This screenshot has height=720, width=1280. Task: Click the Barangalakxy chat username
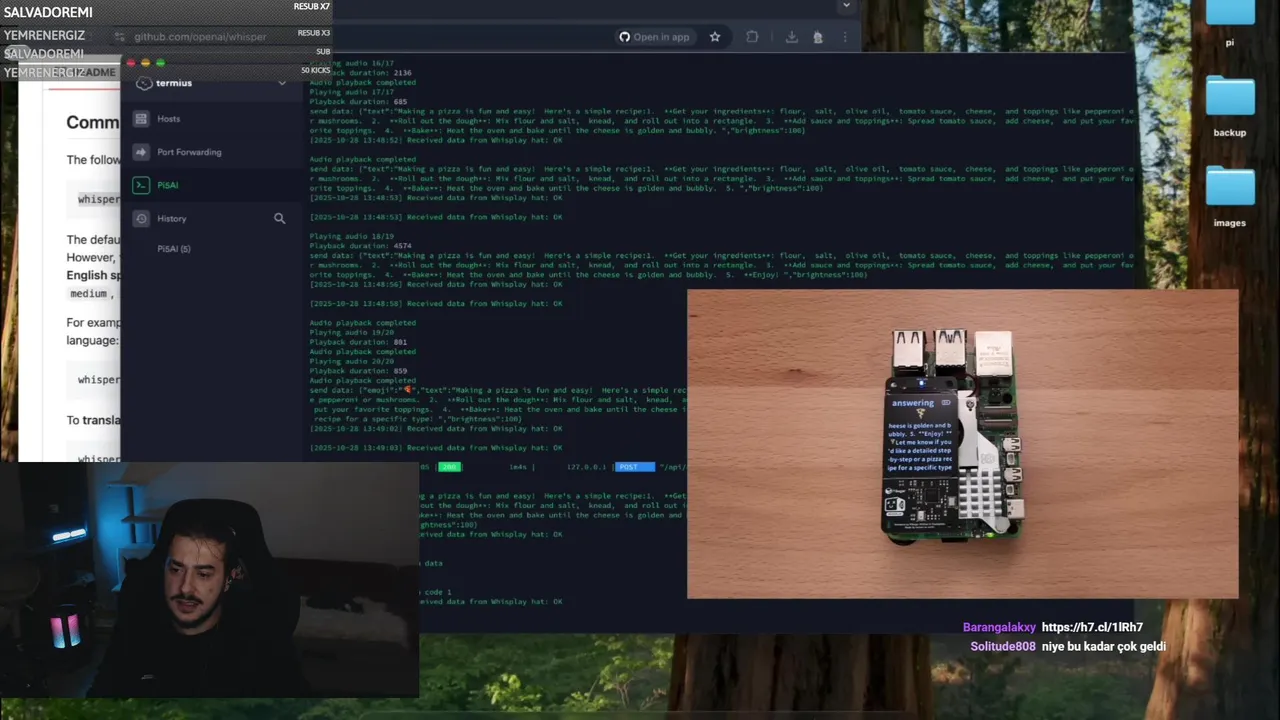[x=999, y=627]
